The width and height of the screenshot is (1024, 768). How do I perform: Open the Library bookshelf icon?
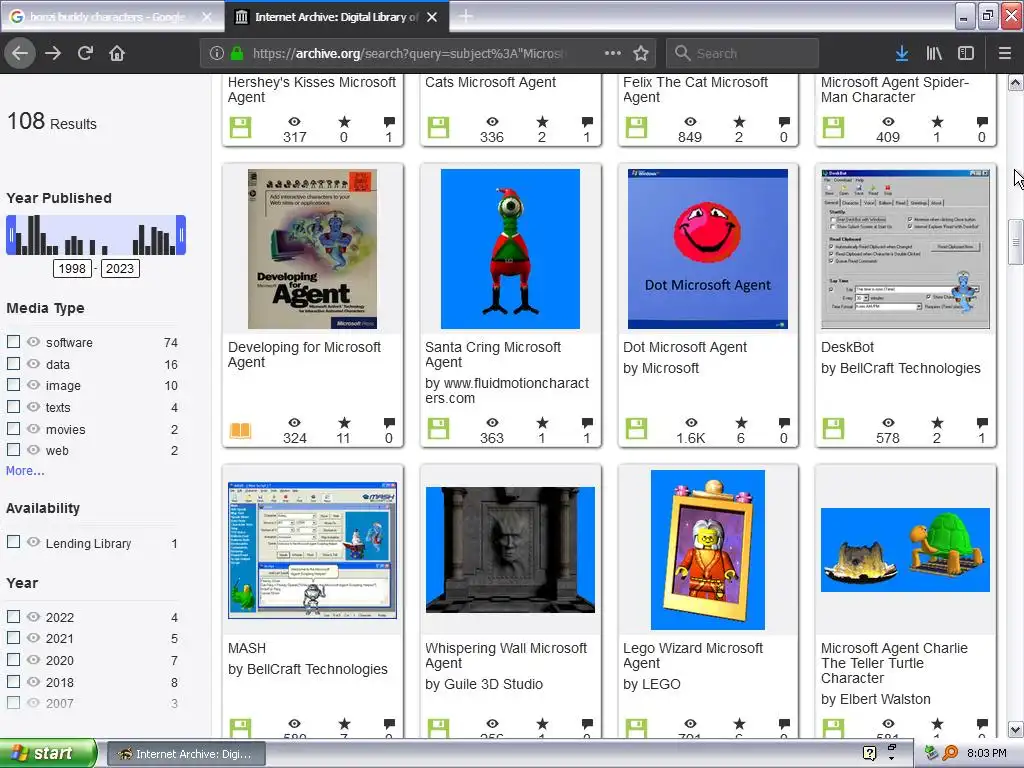click(934, 53)
